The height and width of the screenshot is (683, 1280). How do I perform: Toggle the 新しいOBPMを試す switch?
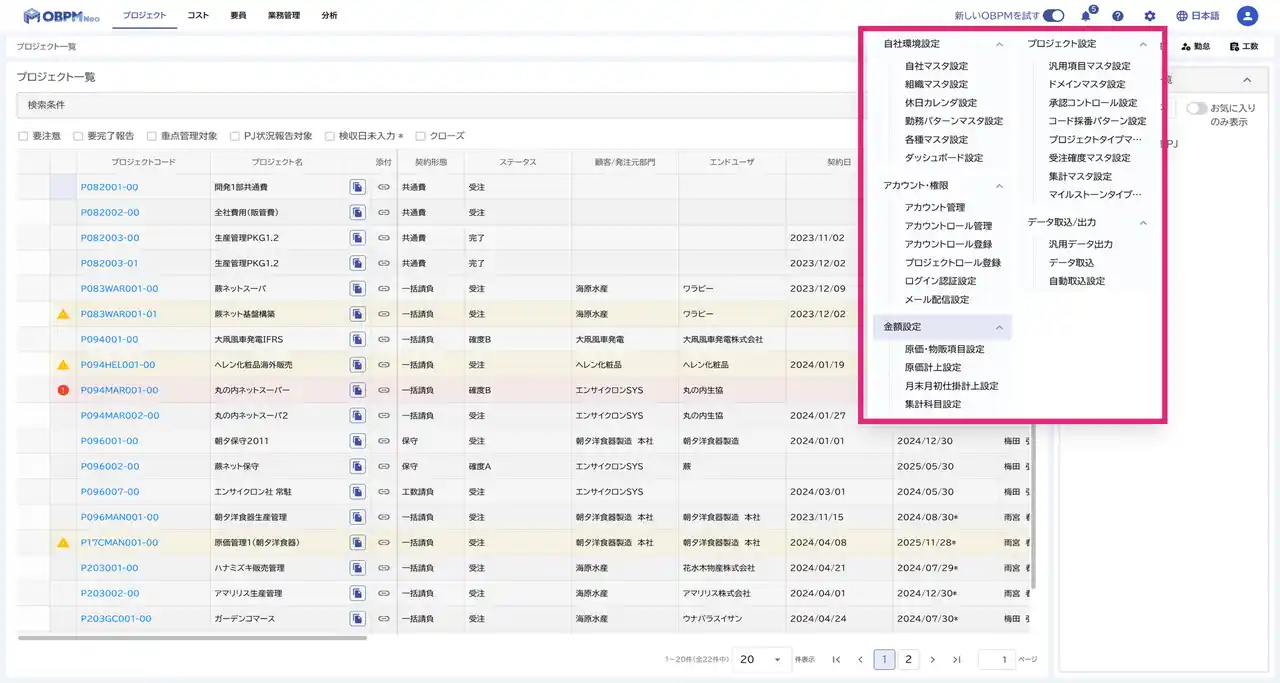[x=1053, y=16]
